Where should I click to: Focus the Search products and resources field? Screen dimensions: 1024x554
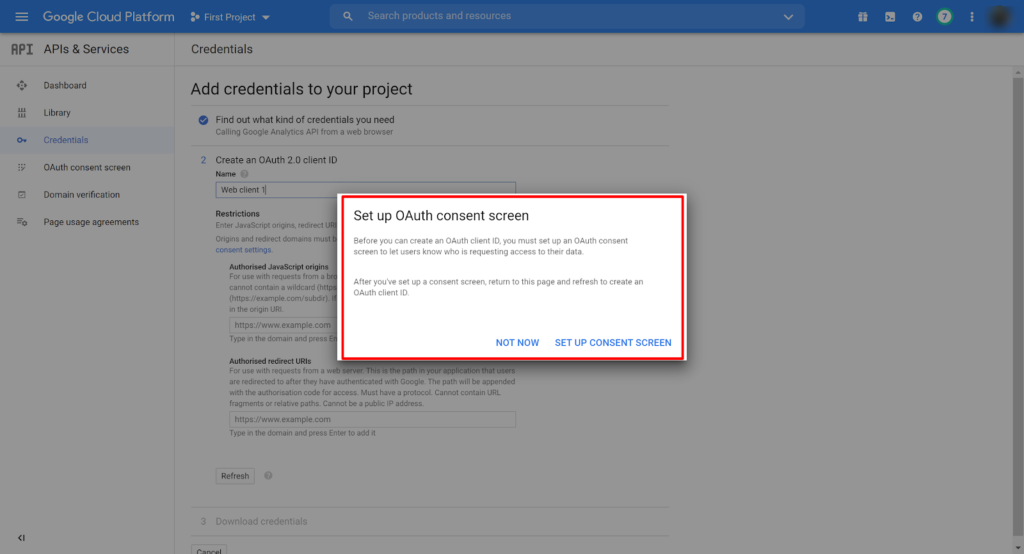pyautogui.click(x=568, y=16)
